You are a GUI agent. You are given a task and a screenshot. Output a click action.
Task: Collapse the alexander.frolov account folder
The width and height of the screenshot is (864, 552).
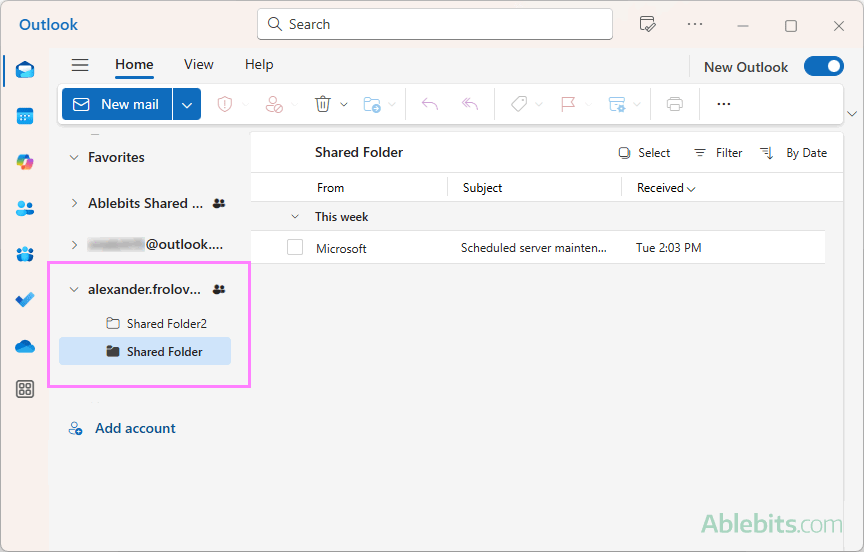tap(74, 290)
